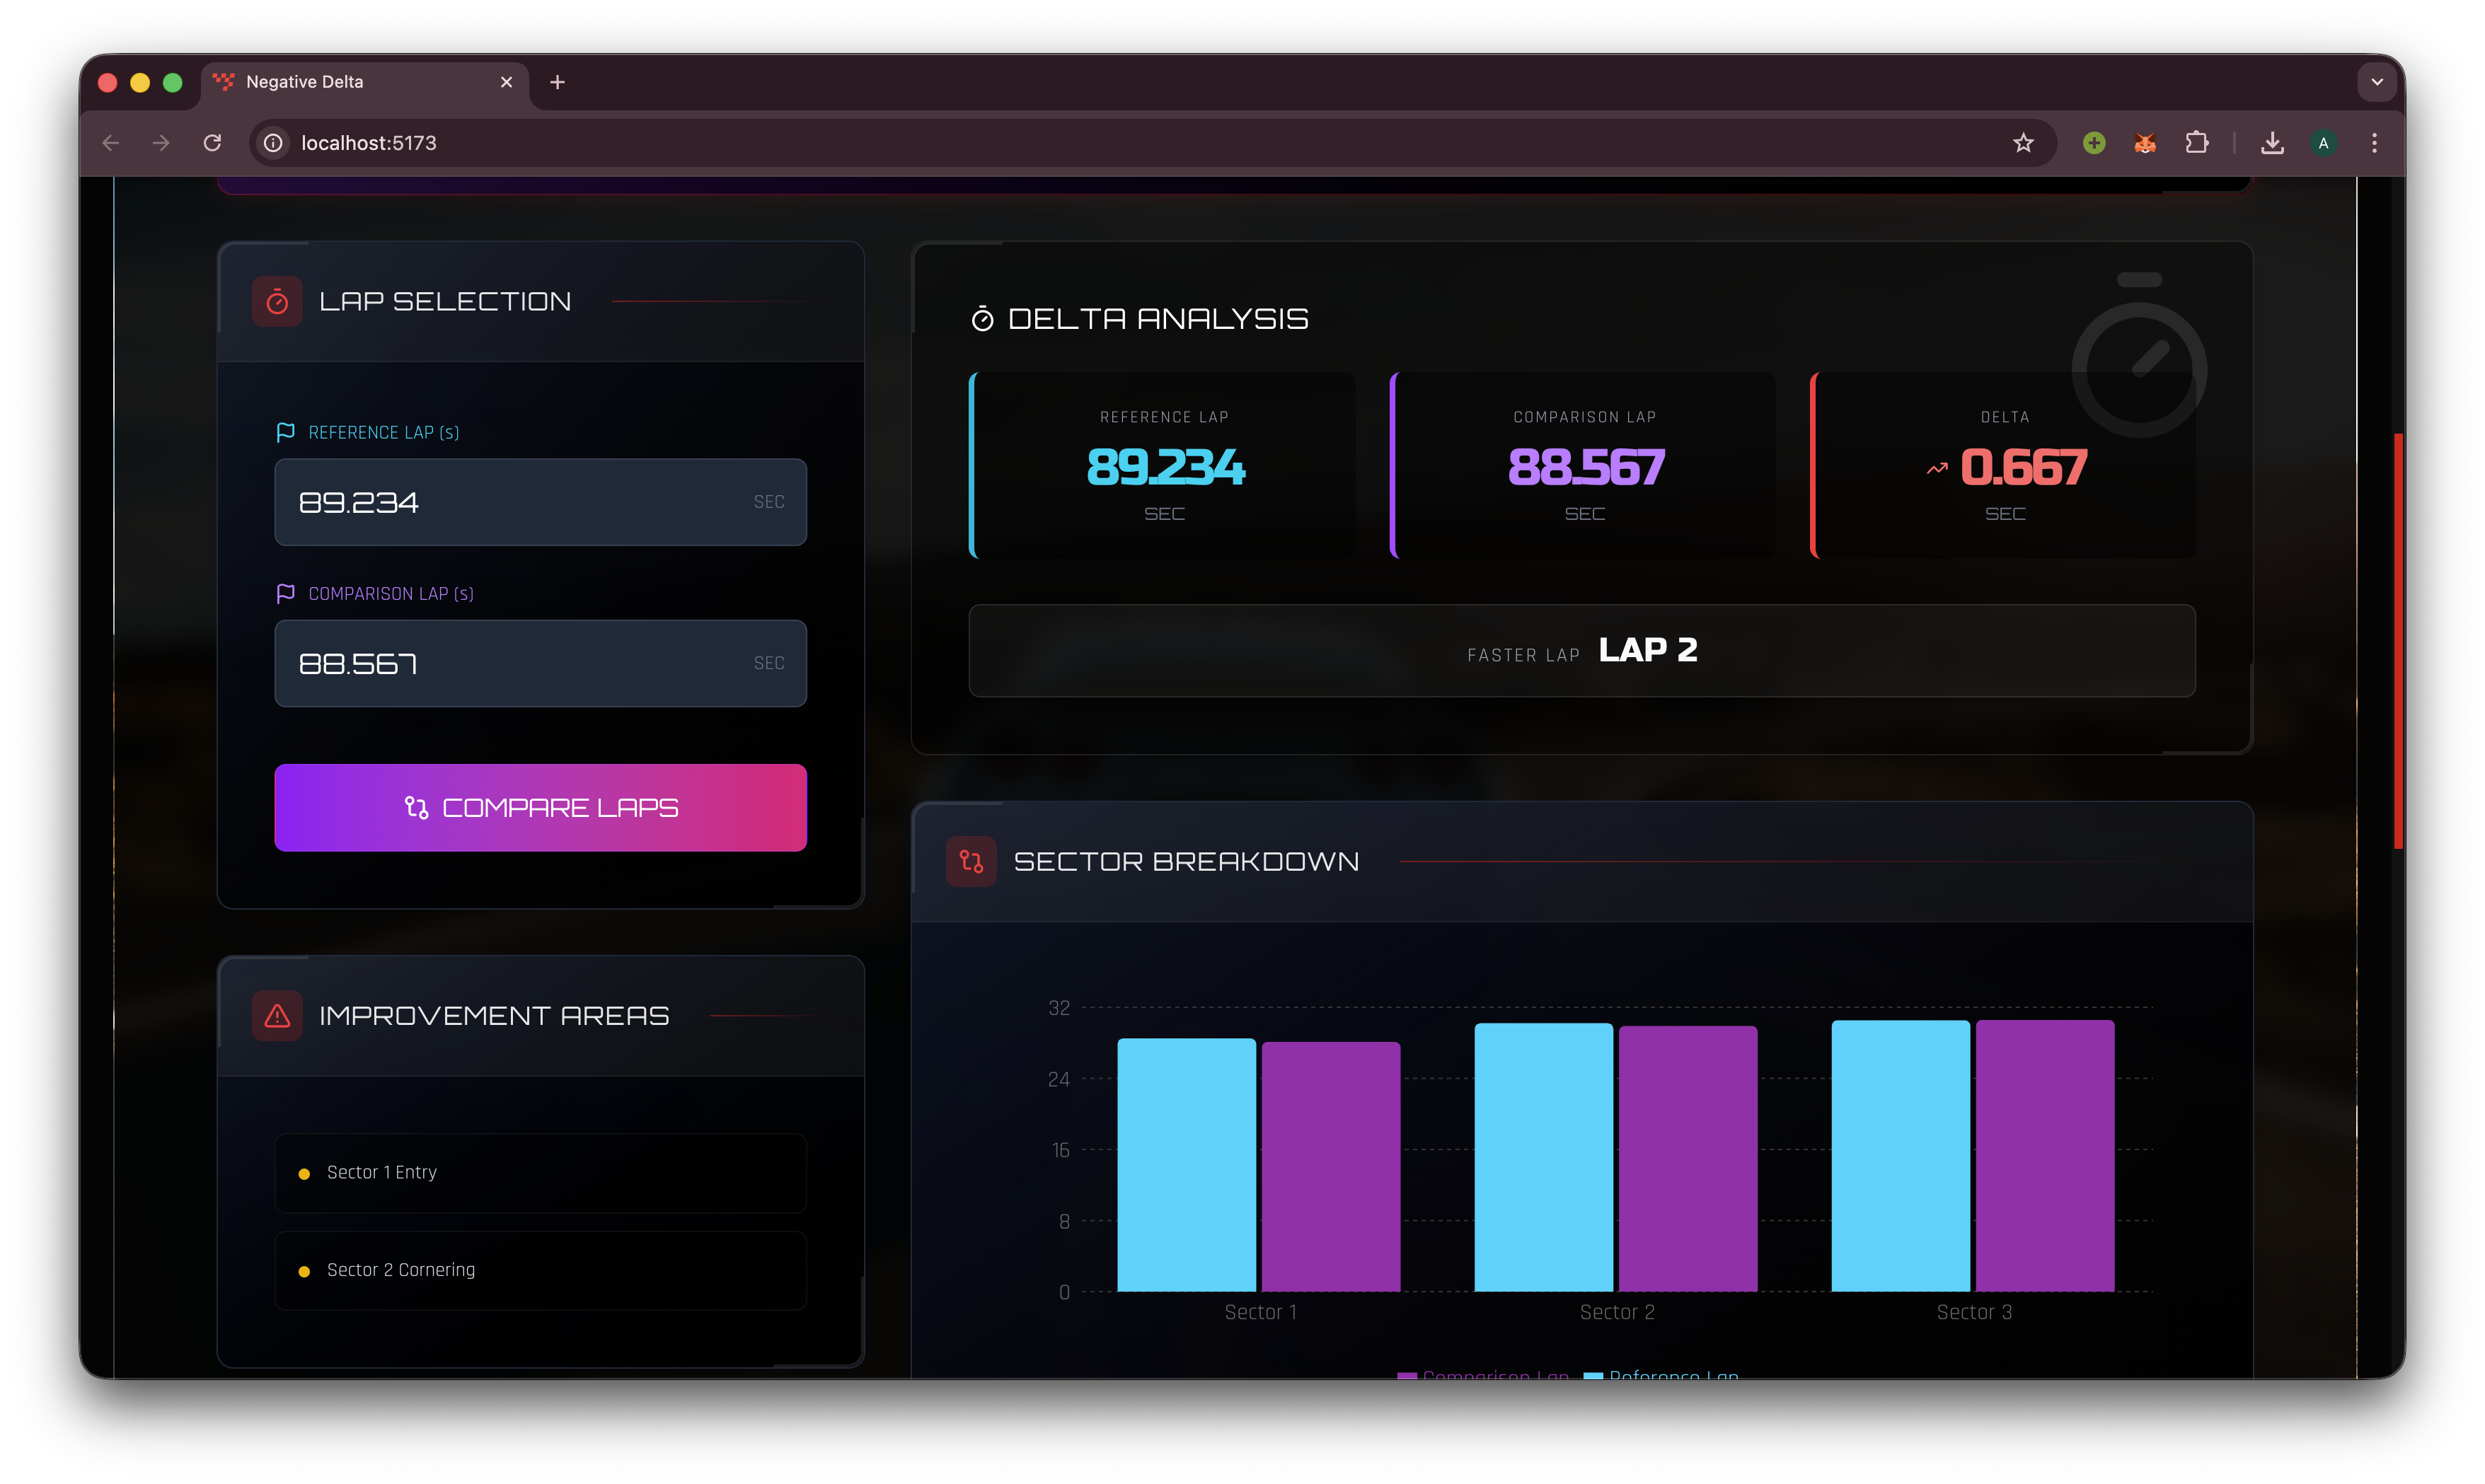Open a new browser tab
Image resolution: width=2485 pixels, height=1484 pixels.
[557, 82]
